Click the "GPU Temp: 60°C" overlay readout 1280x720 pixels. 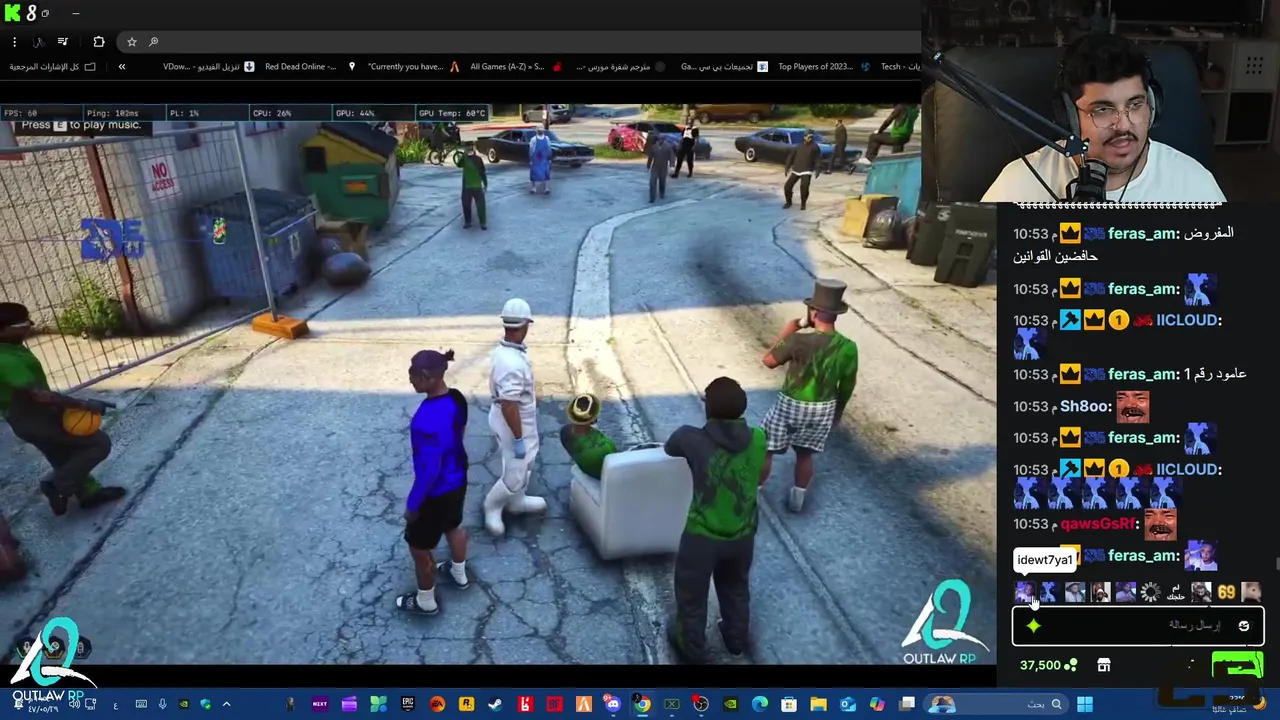click(452, 113)
